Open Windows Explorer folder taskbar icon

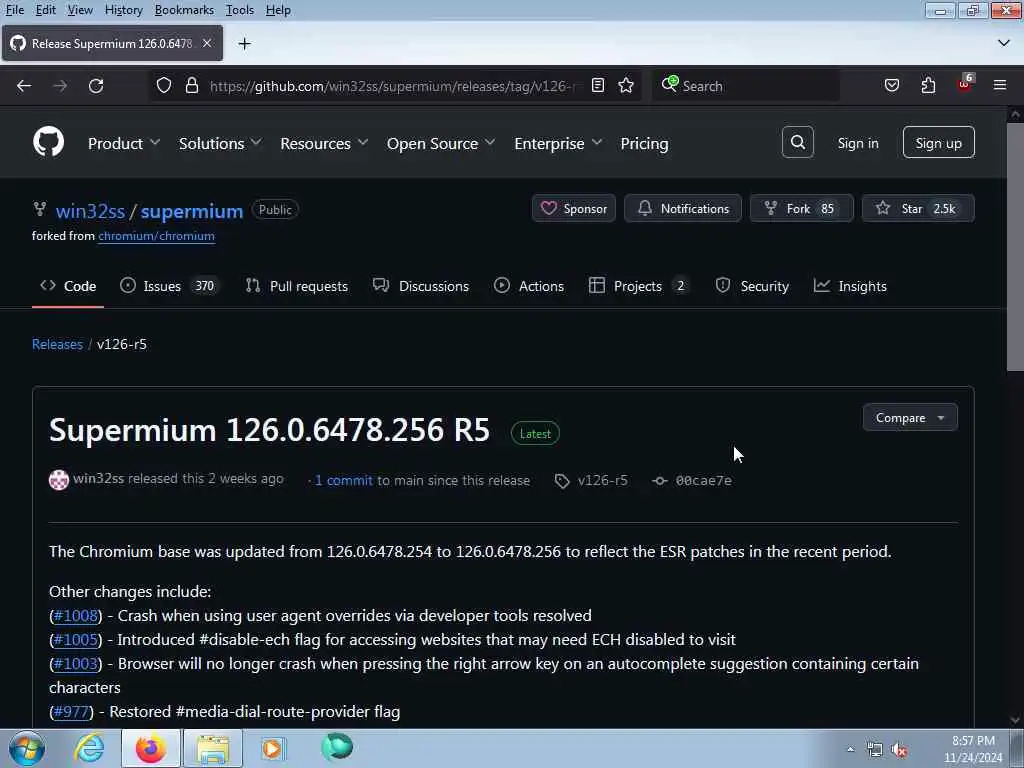[213, 748]
